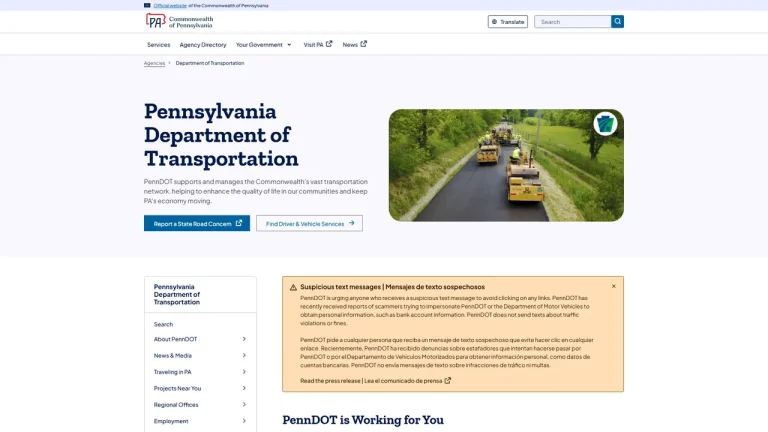Click the Pennsylvania Department of Transportation sidebar heading
Screen dimensions: 768x432
(x=177, y=294)
